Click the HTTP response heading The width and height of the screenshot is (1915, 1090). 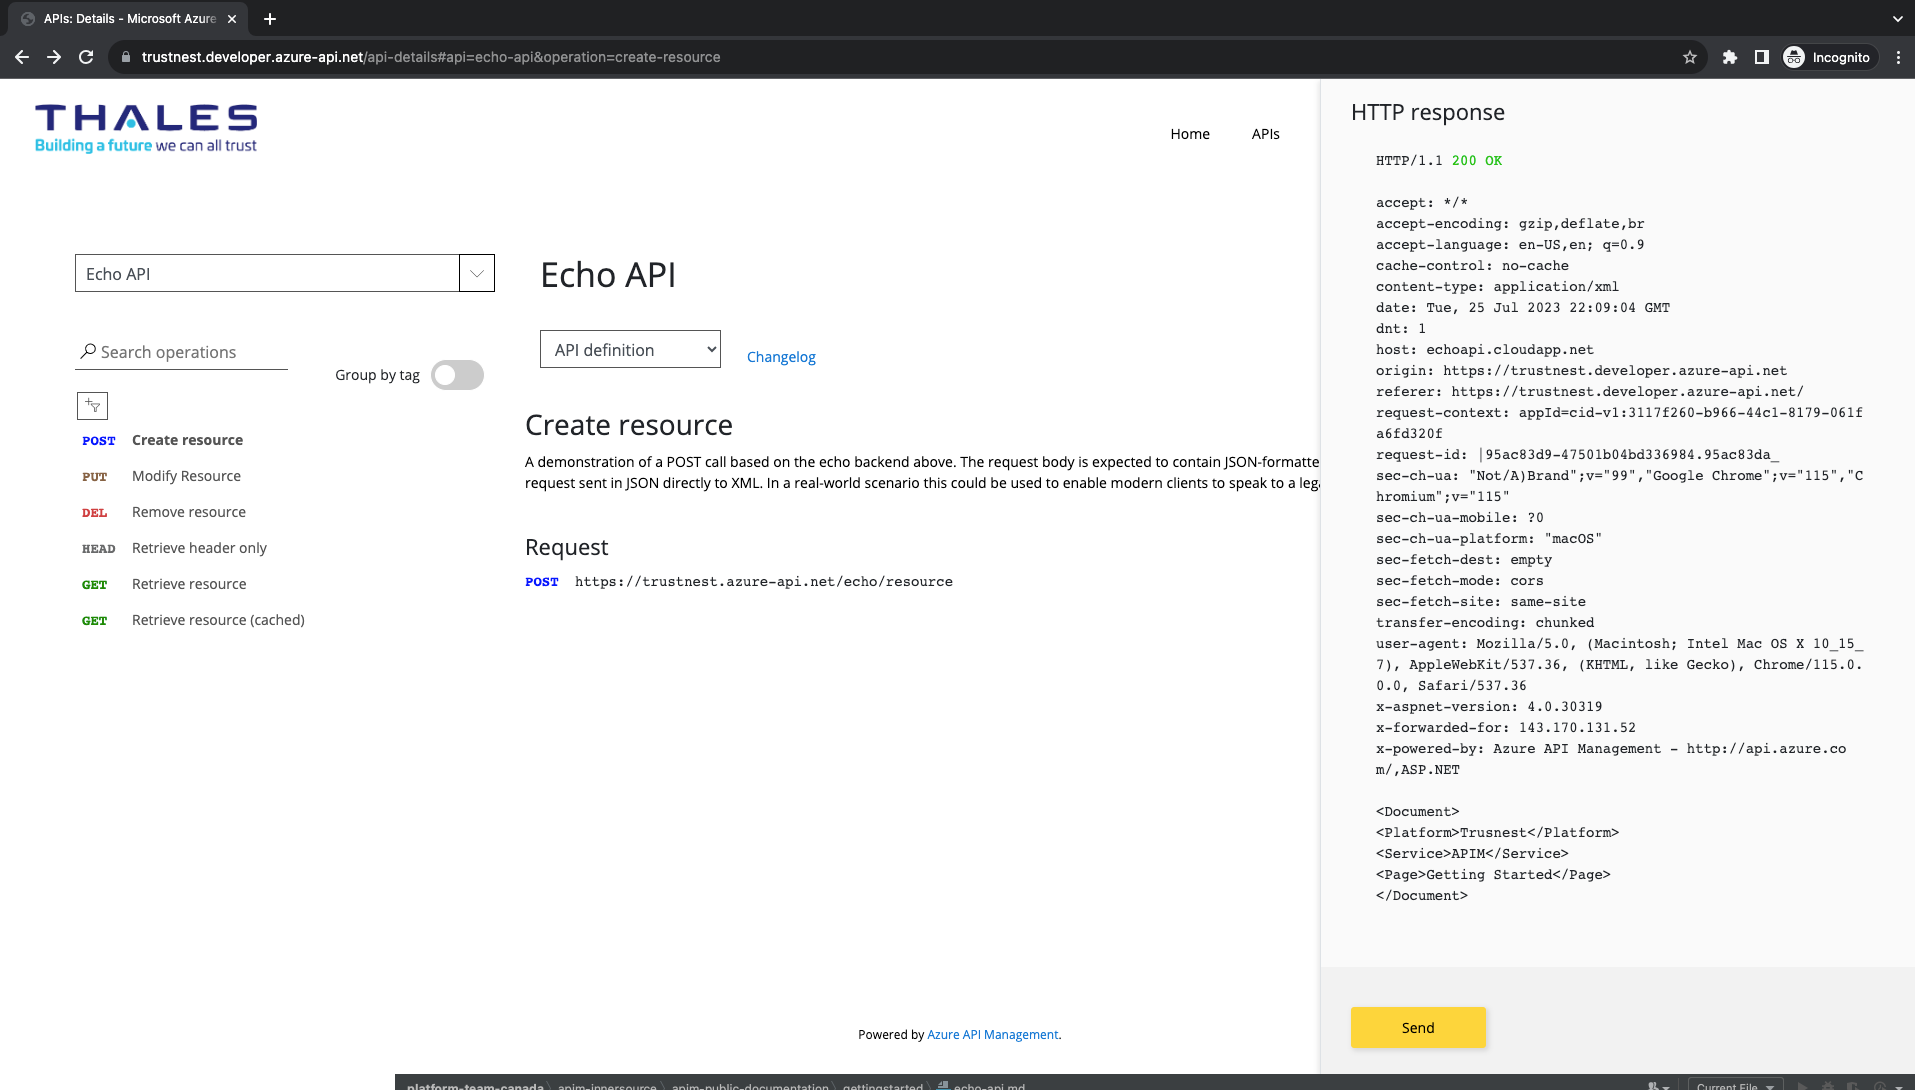[x=1427, y=112]
